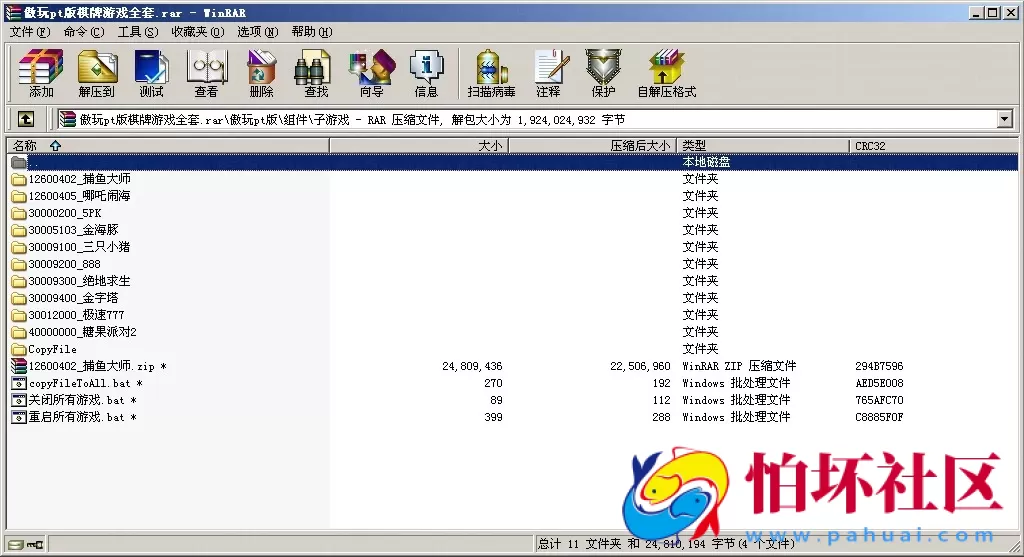
Task: Click packed size 22,506,960
Action: tap(640, 366)
